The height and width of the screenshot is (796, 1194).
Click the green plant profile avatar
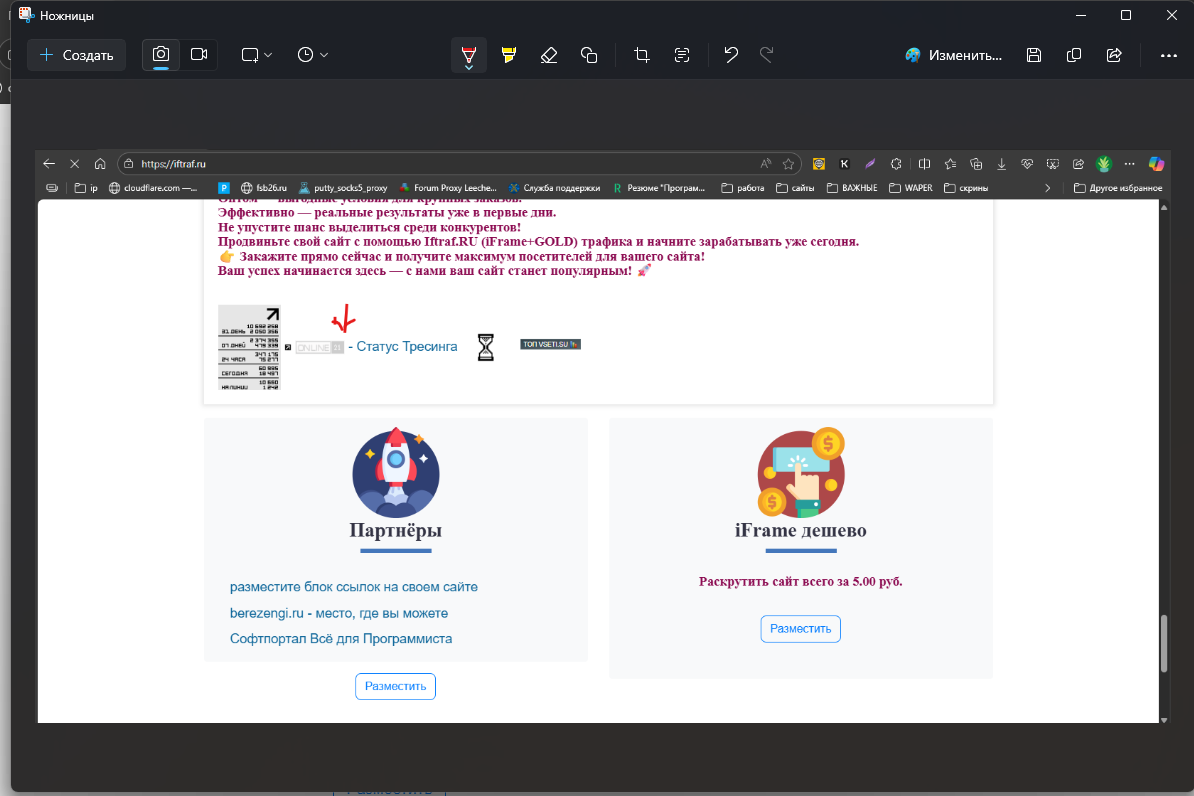coord(1103,164)
